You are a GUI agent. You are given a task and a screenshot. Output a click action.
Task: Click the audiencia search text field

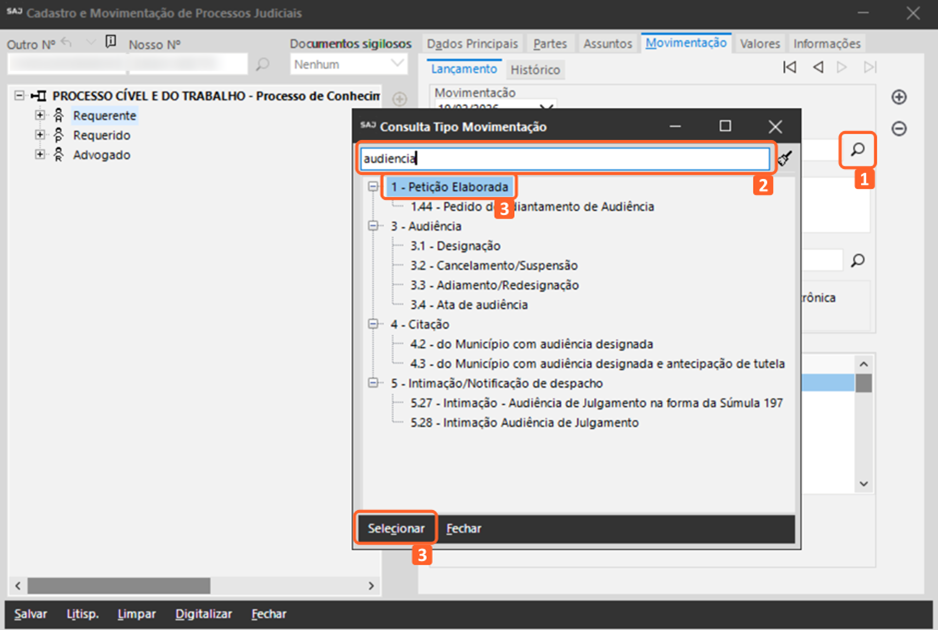pyautogui.click(x=564, y=158)
